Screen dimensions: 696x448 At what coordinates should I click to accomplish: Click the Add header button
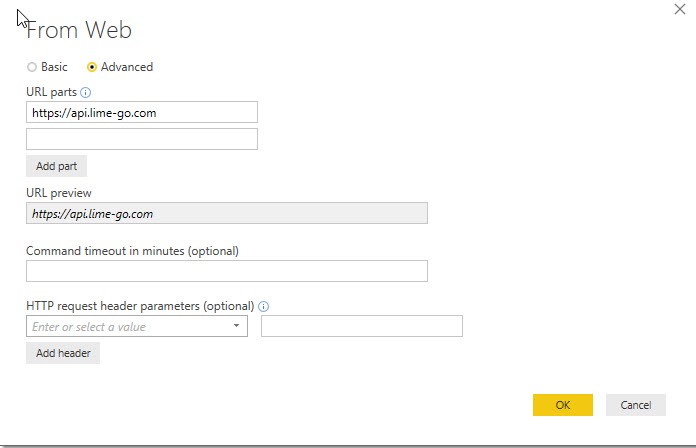click(63, 353)
